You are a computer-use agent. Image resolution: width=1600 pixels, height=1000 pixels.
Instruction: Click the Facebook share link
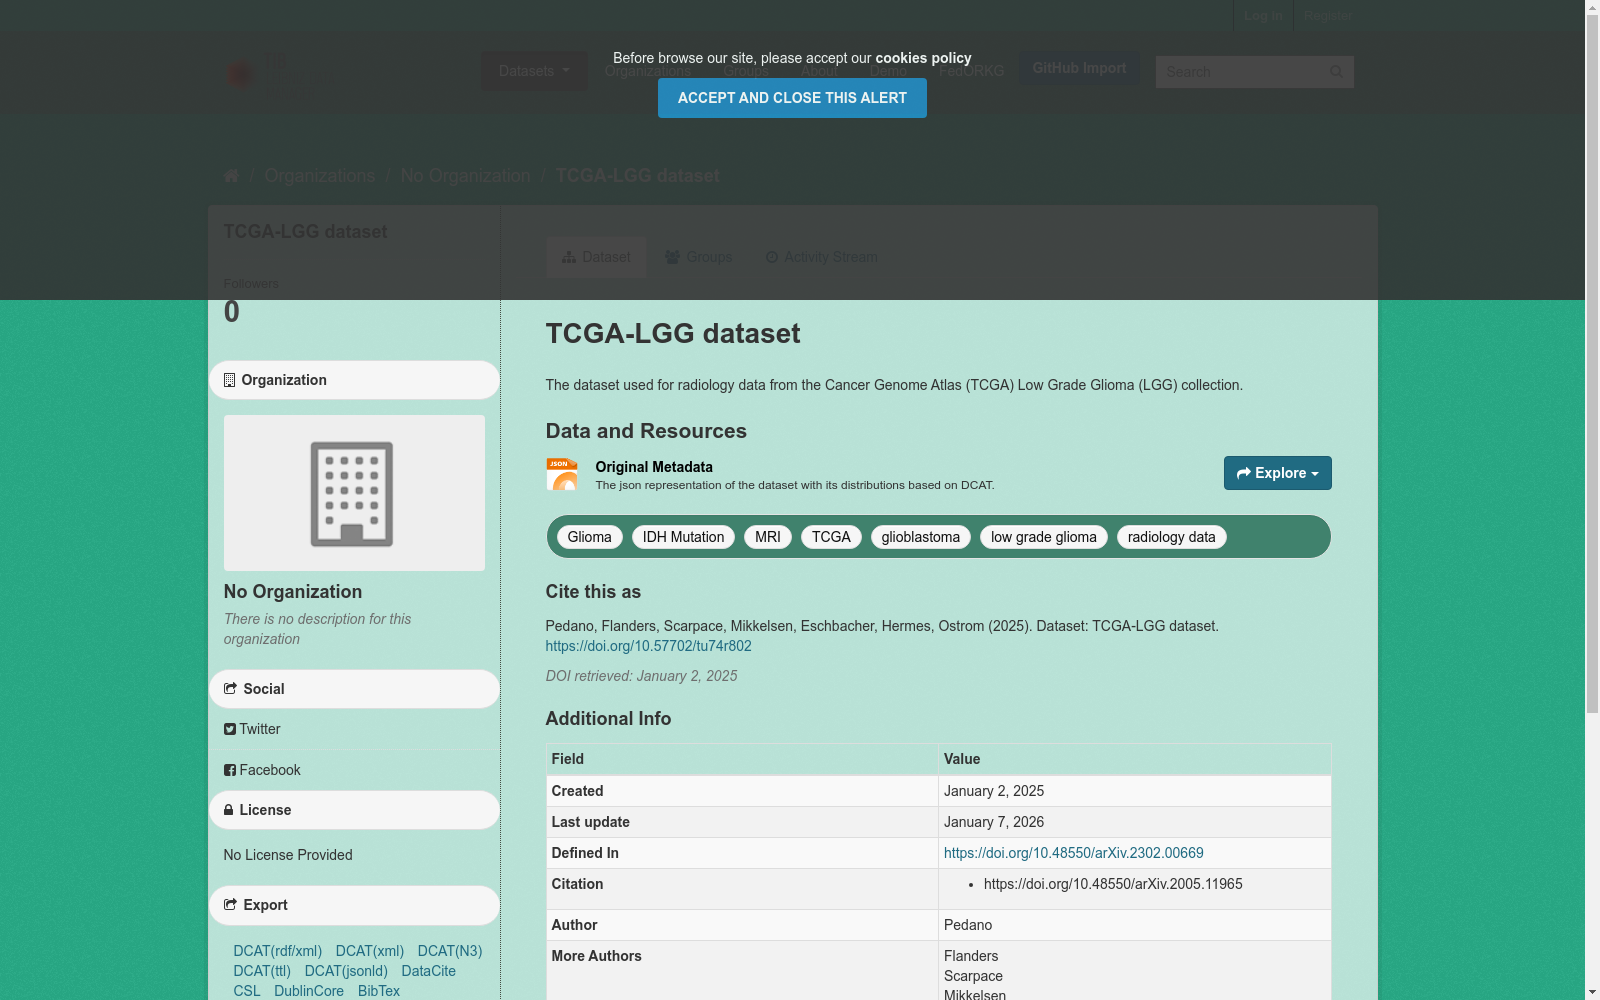262,770
